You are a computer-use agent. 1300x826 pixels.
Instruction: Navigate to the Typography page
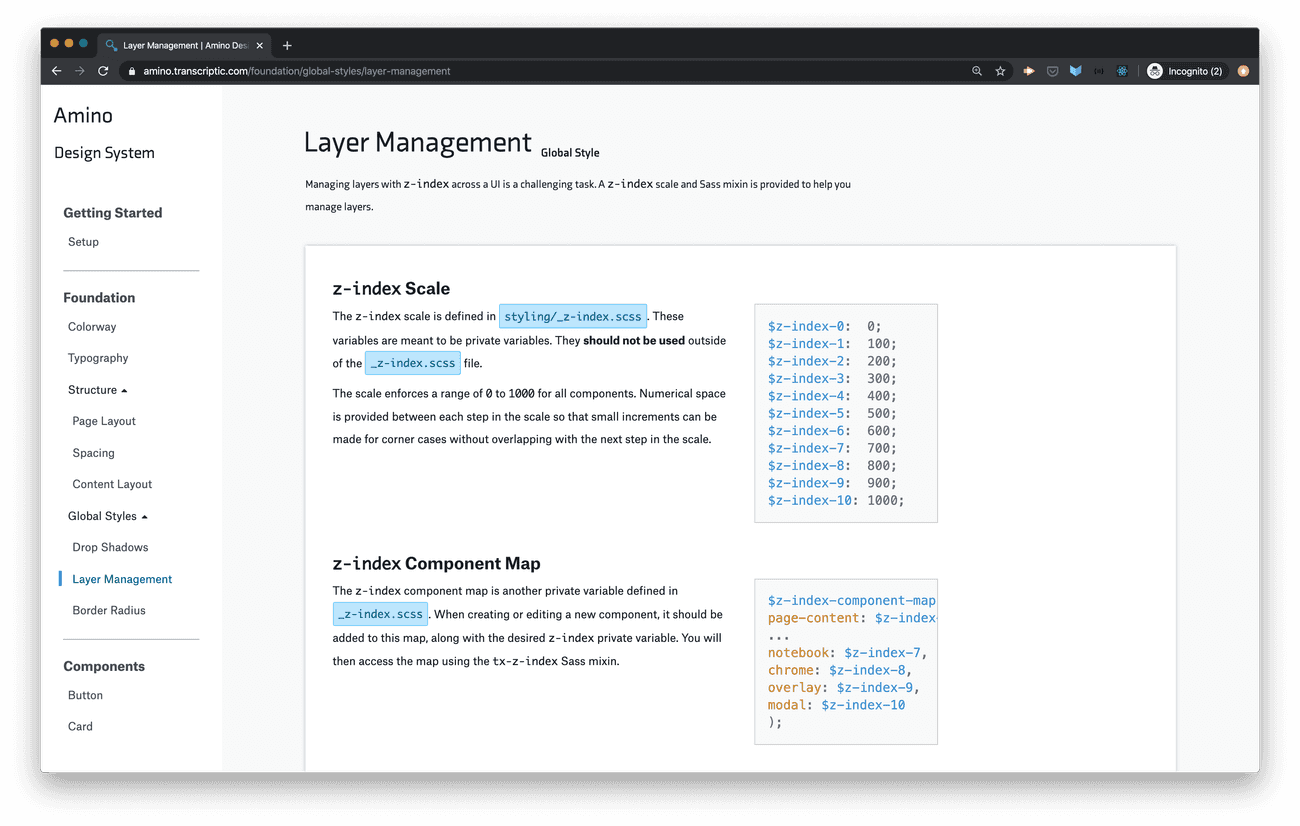click(x=97, y=357)
